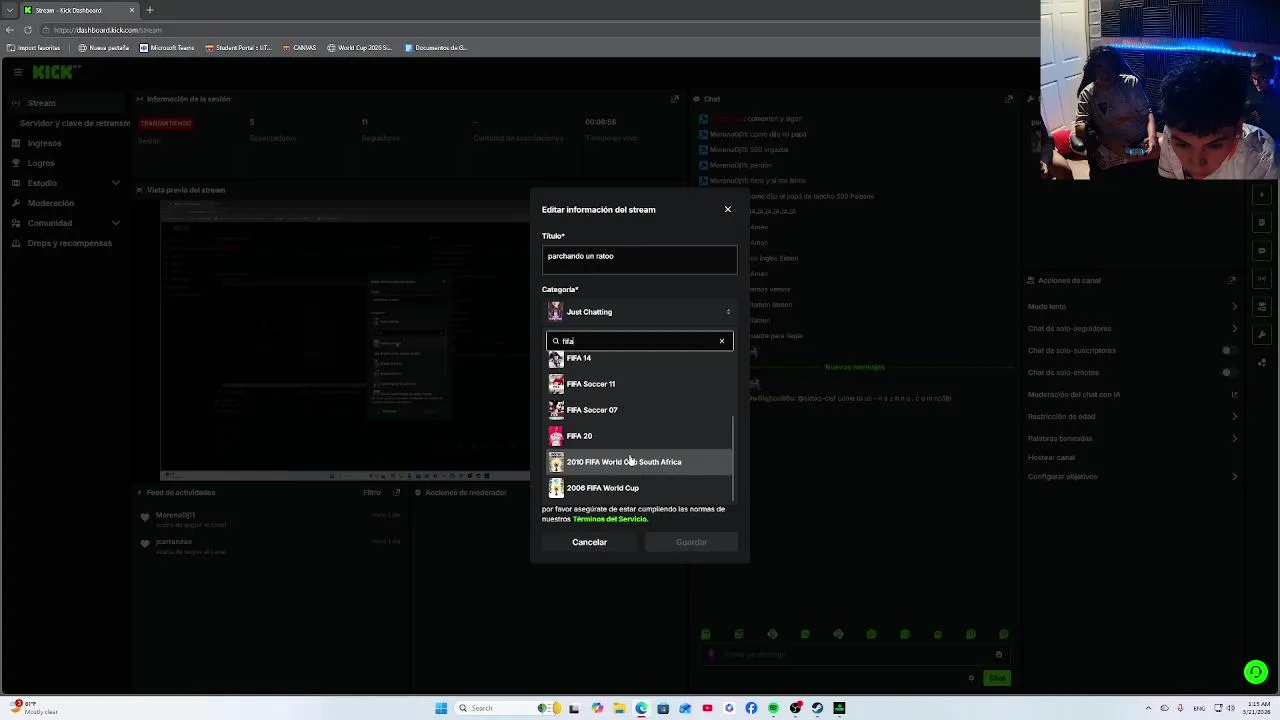The image size is (1280, 720).
Task: Select FIFA Soccer 07 category
Action: [640, 410]
